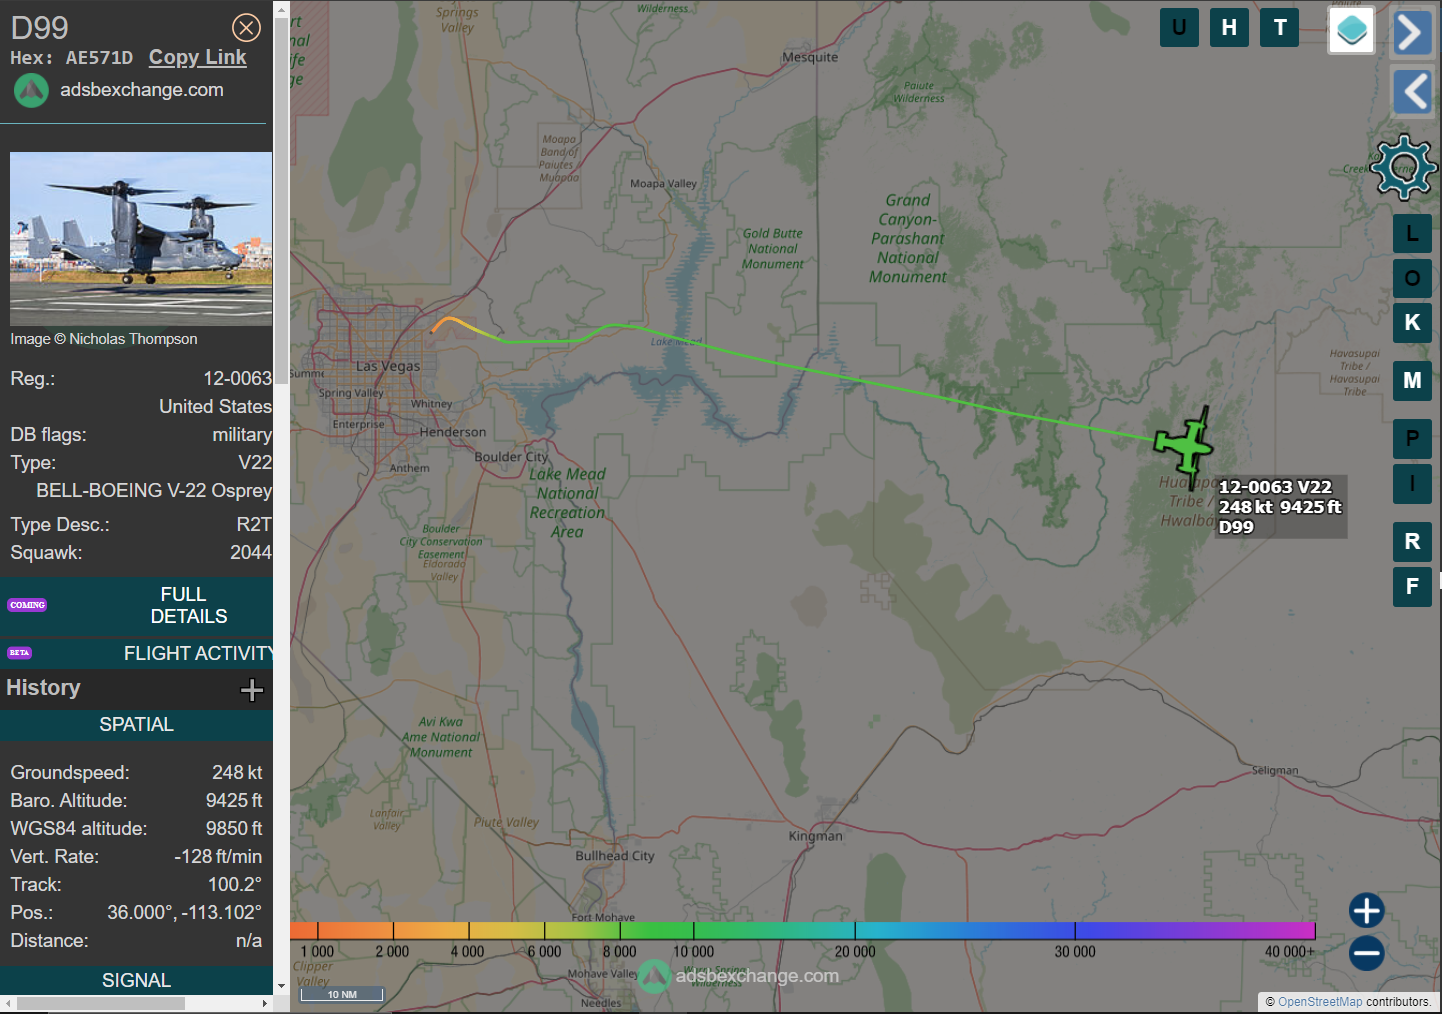Zoom out with the minus button
The image size is (1442, 1014).
(x=1366, y=953)
